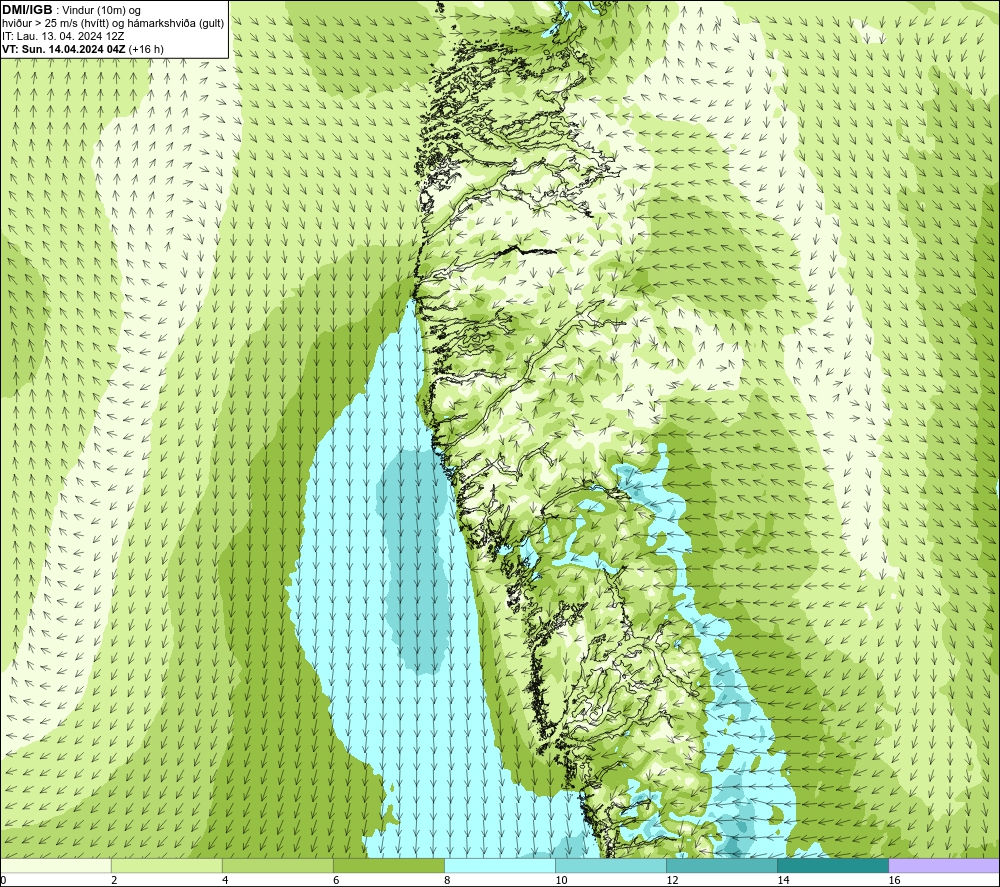
Task: Click the legend scale value '6'
Action: click(x=336, y=880)
